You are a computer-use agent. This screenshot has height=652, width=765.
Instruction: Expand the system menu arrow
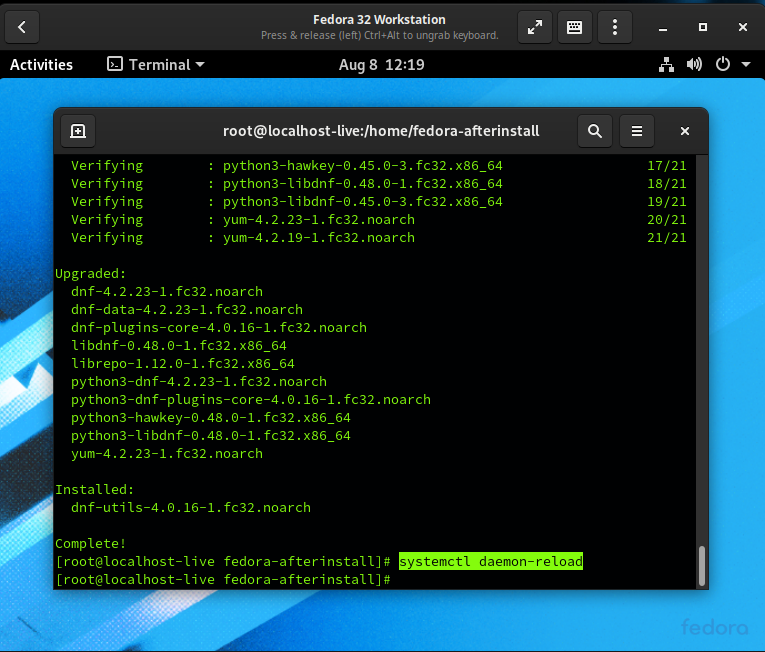pyautogui.click(x=746, y=64)
